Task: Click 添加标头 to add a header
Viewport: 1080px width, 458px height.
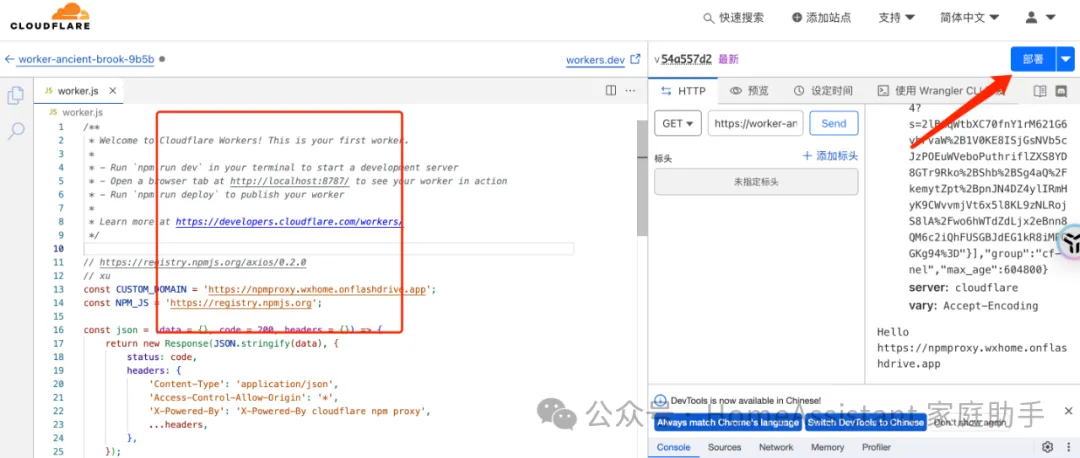Action: tap(831, 156)
